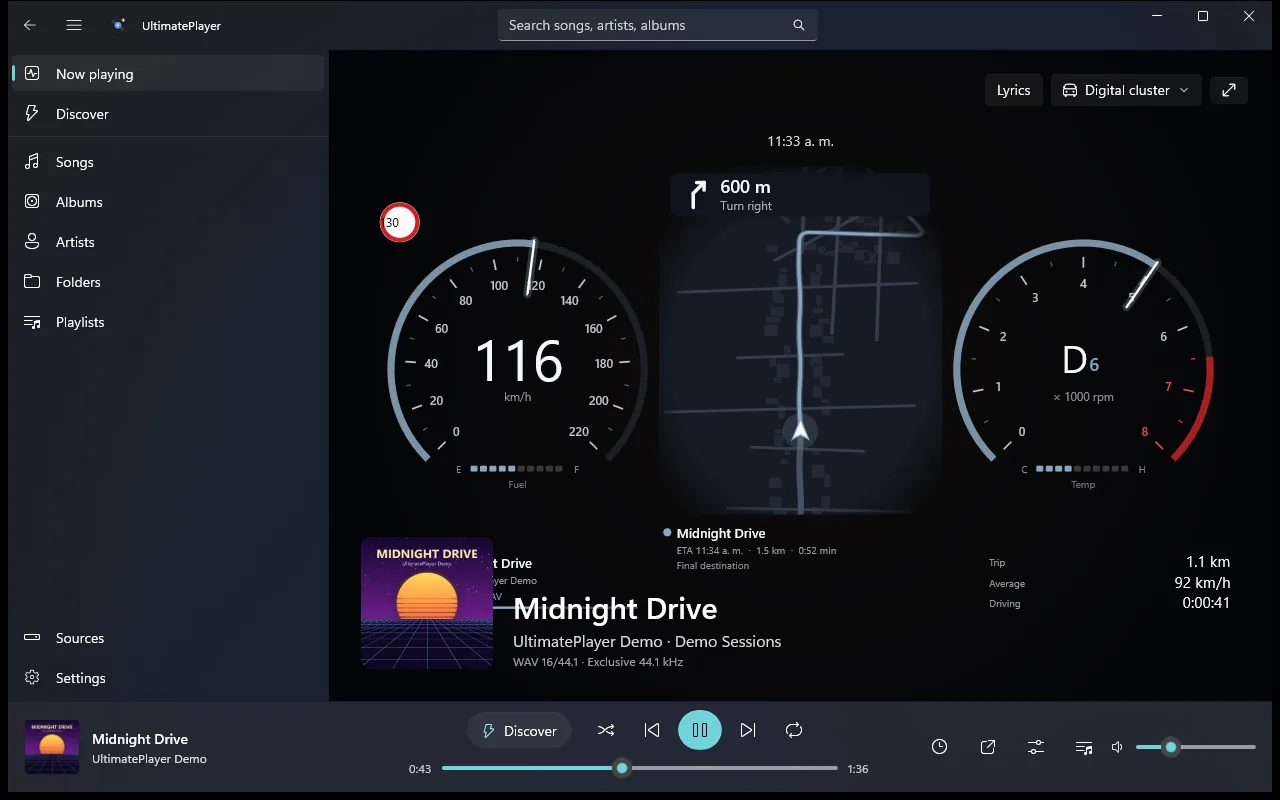Click the track progress seek bar

[640, 768]
